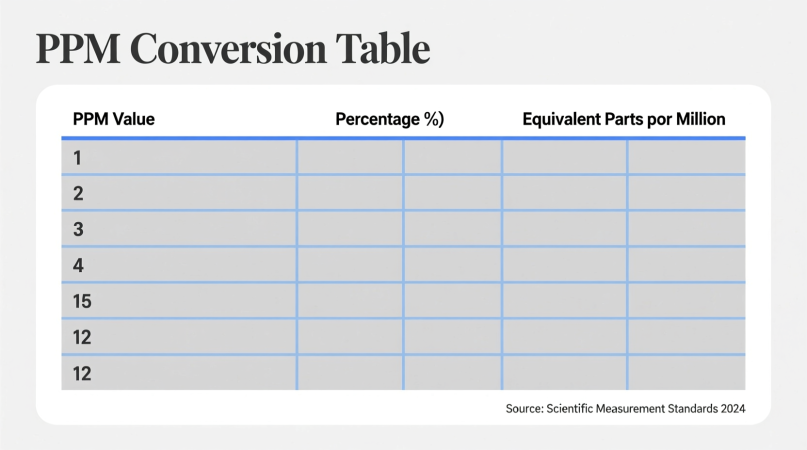Select the bottom row's PPM value 12 cell
This screenshot has height=450, width=807.
[x=179, y=373]
